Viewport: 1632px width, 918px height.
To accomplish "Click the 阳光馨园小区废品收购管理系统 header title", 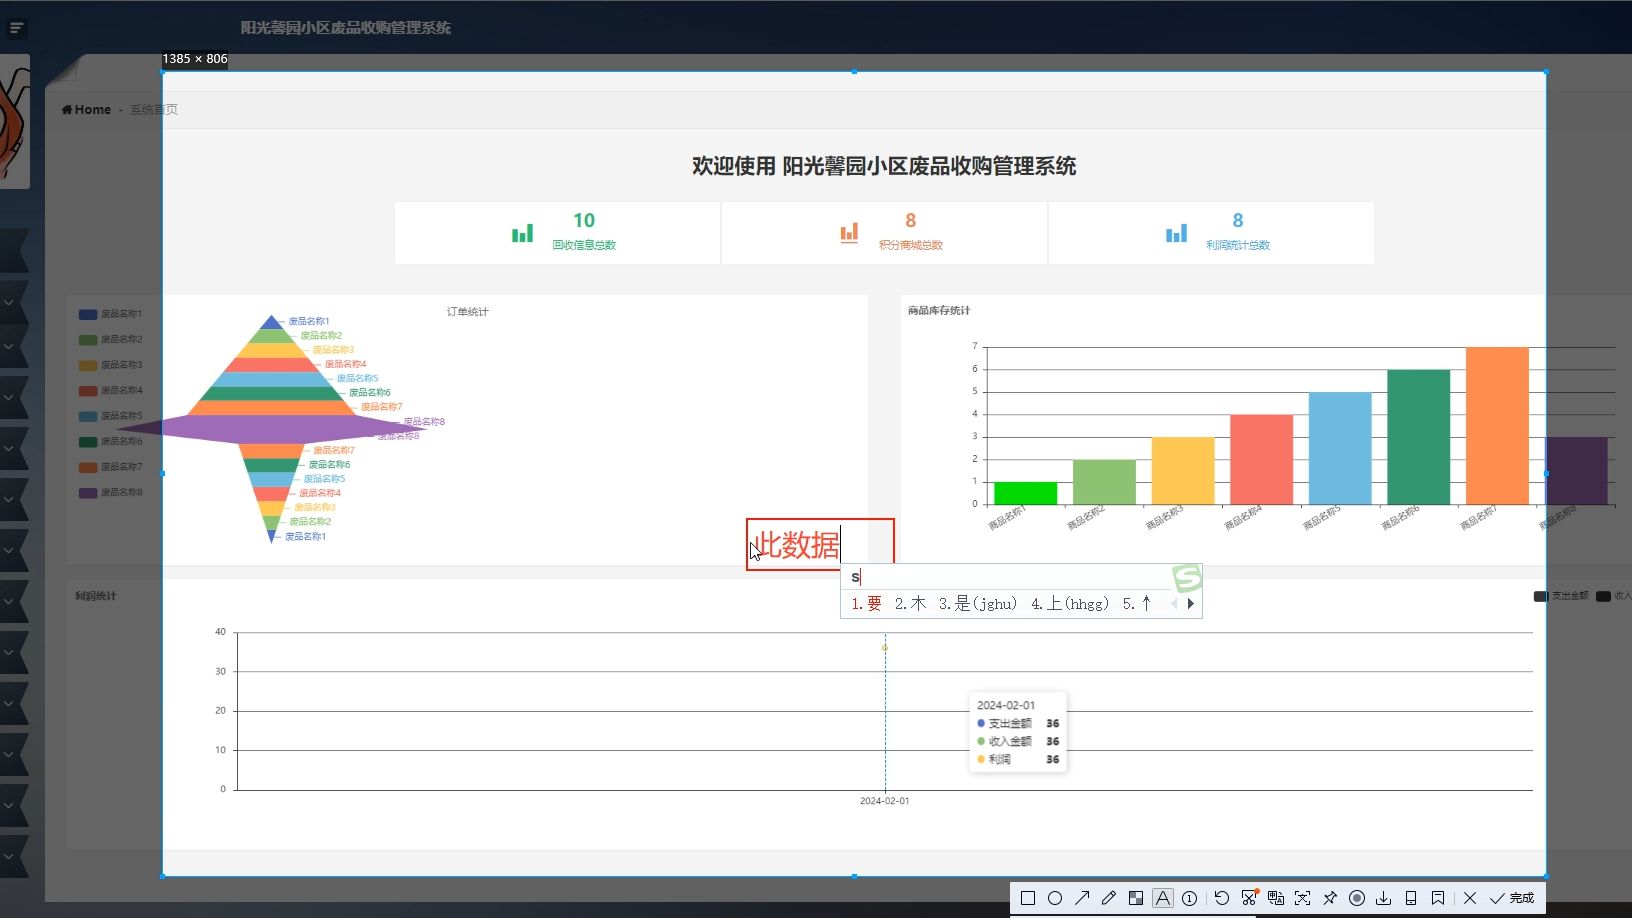I will click(346, 28).
